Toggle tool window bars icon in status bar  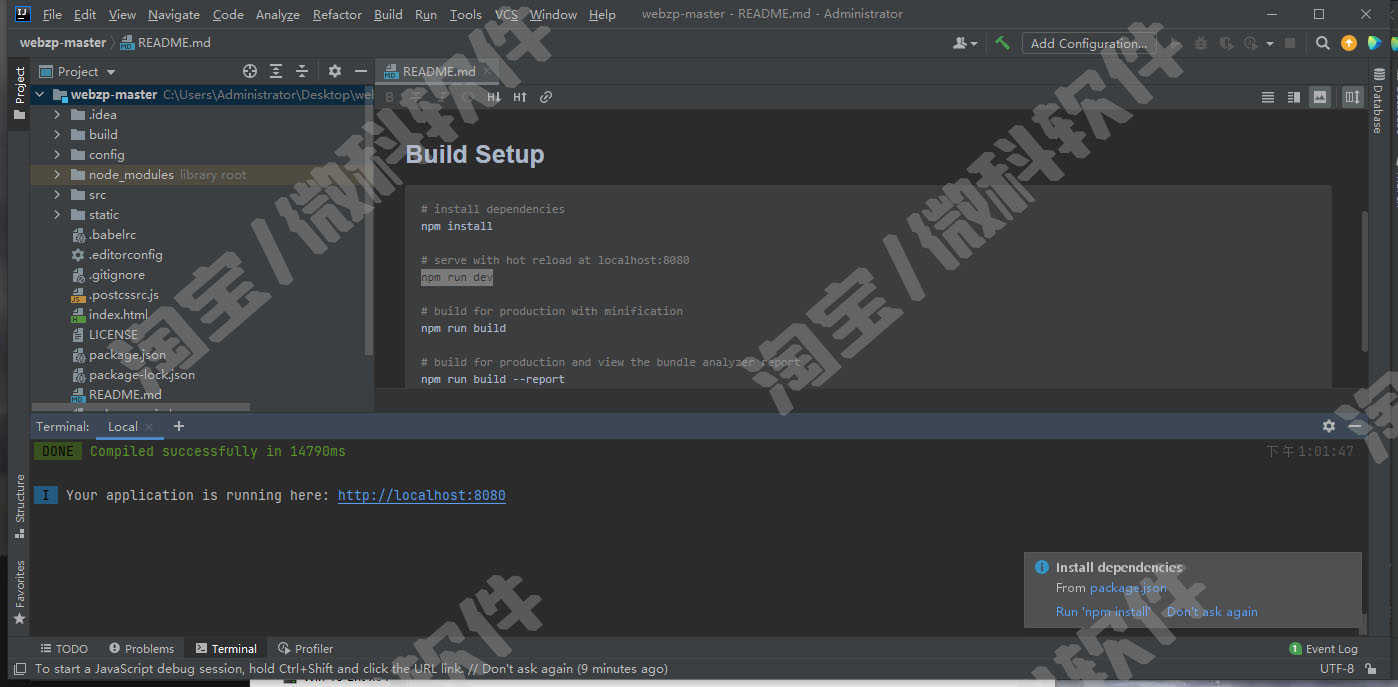(19, 669)
